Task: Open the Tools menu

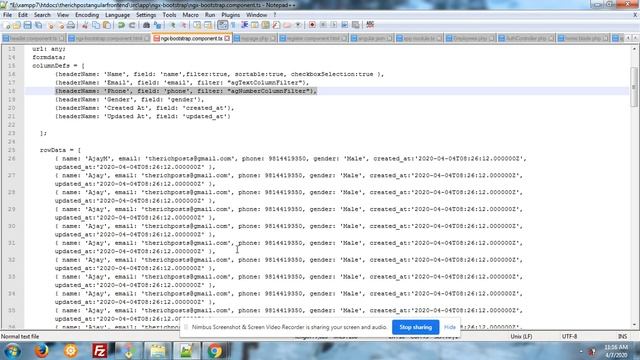Action: click(x=169, y=15)
